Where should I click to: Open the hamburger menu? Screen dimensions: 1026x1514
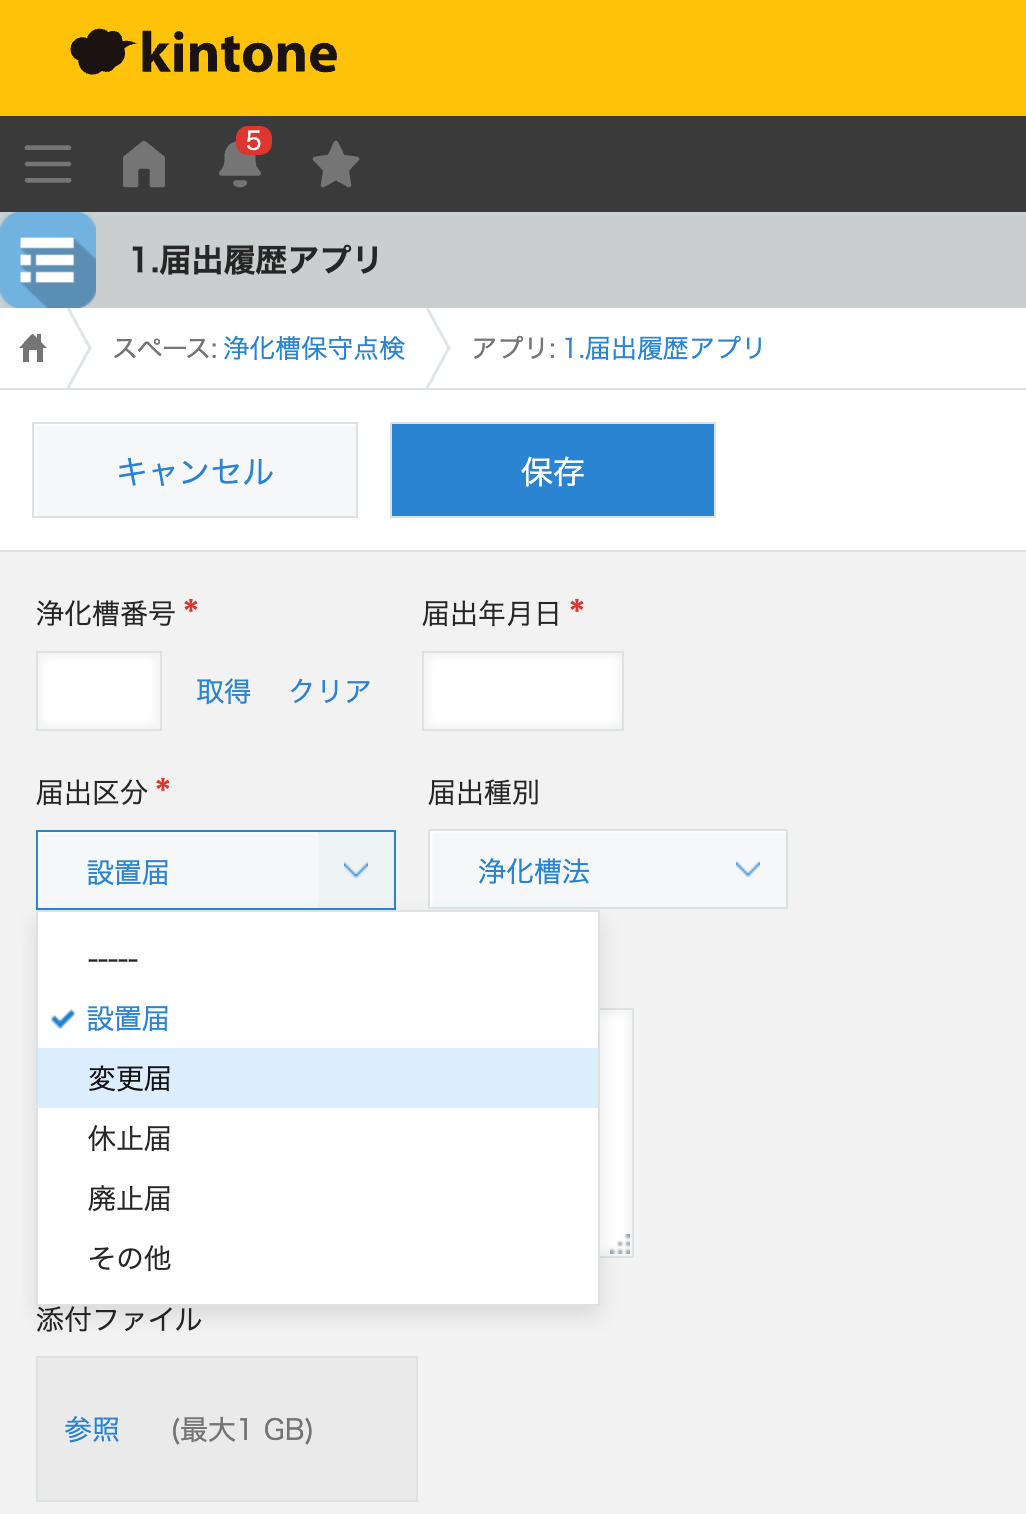point(48,164)
